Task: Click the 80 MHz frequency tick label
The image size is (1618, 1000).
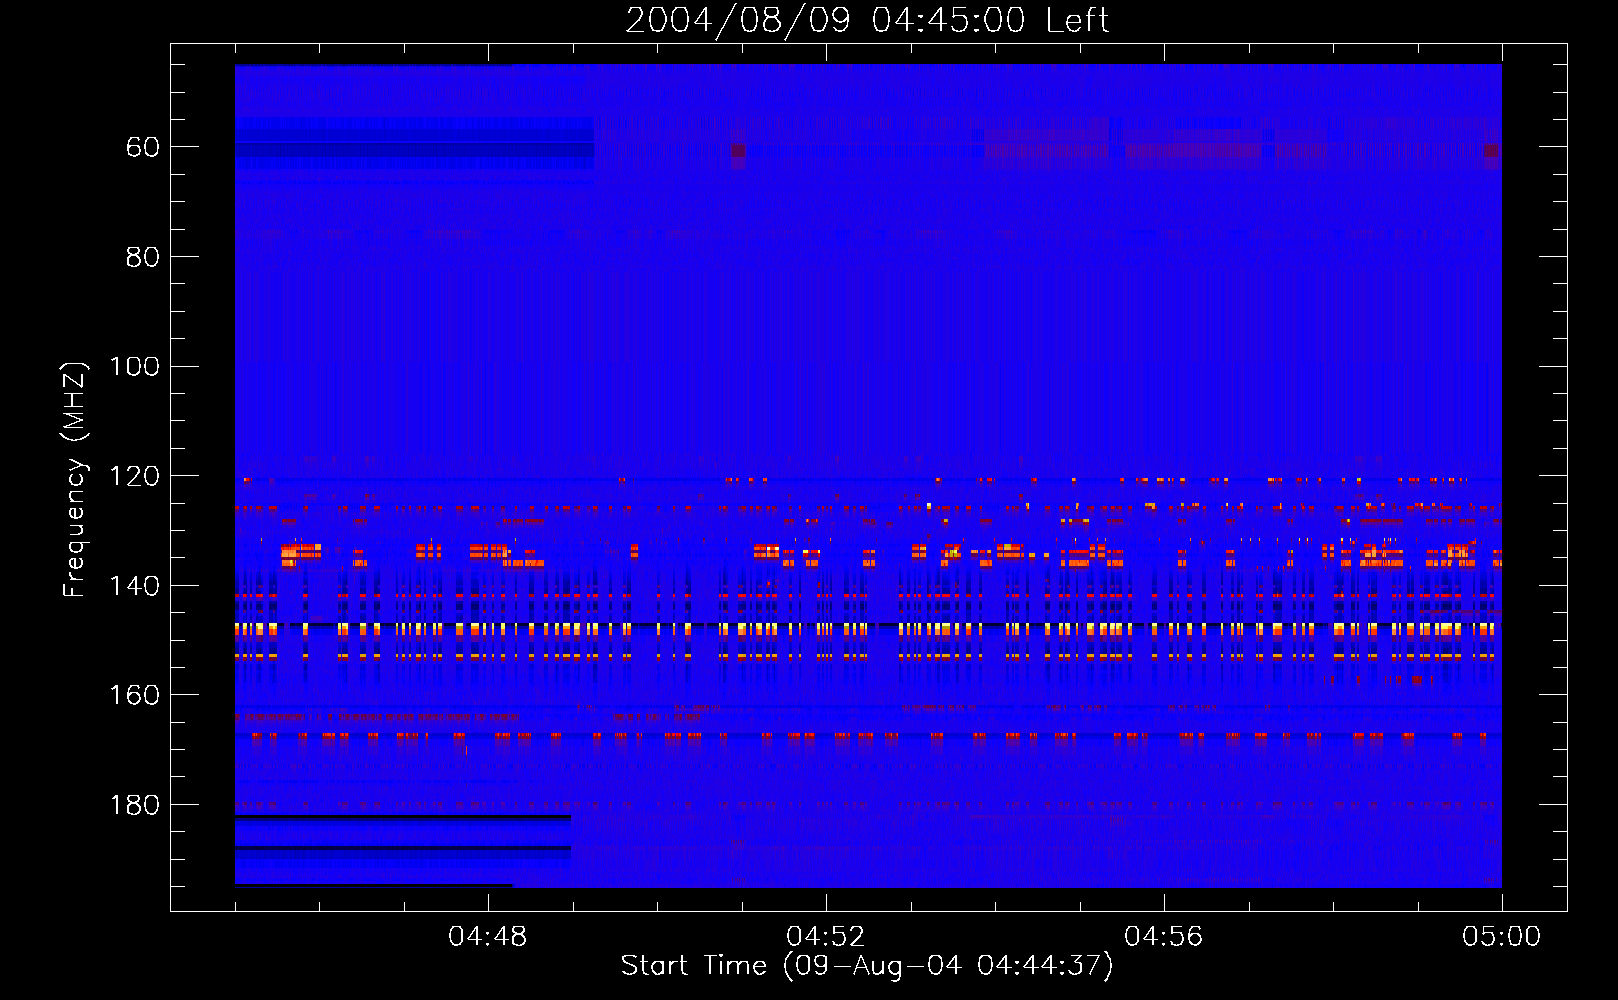Action: click(143, 257)
